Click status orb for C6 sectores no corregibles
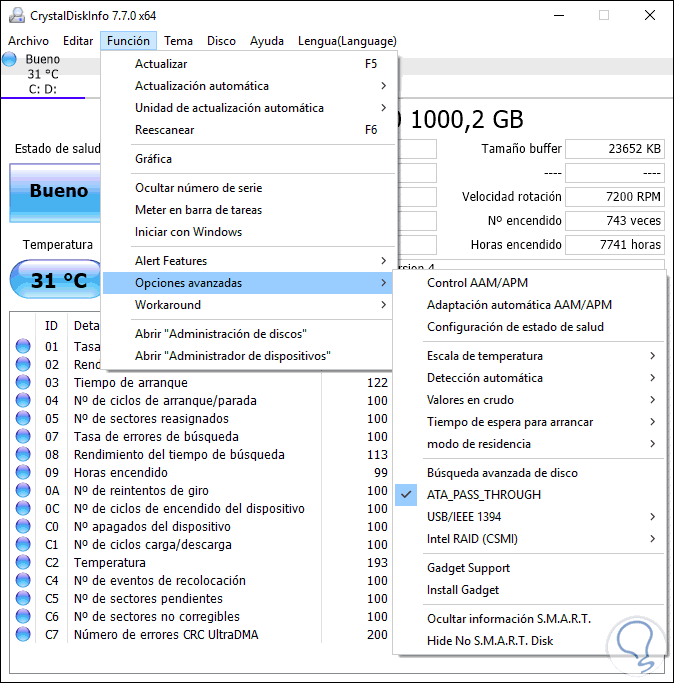Viewport: 674px width, 683px height. 23,616
